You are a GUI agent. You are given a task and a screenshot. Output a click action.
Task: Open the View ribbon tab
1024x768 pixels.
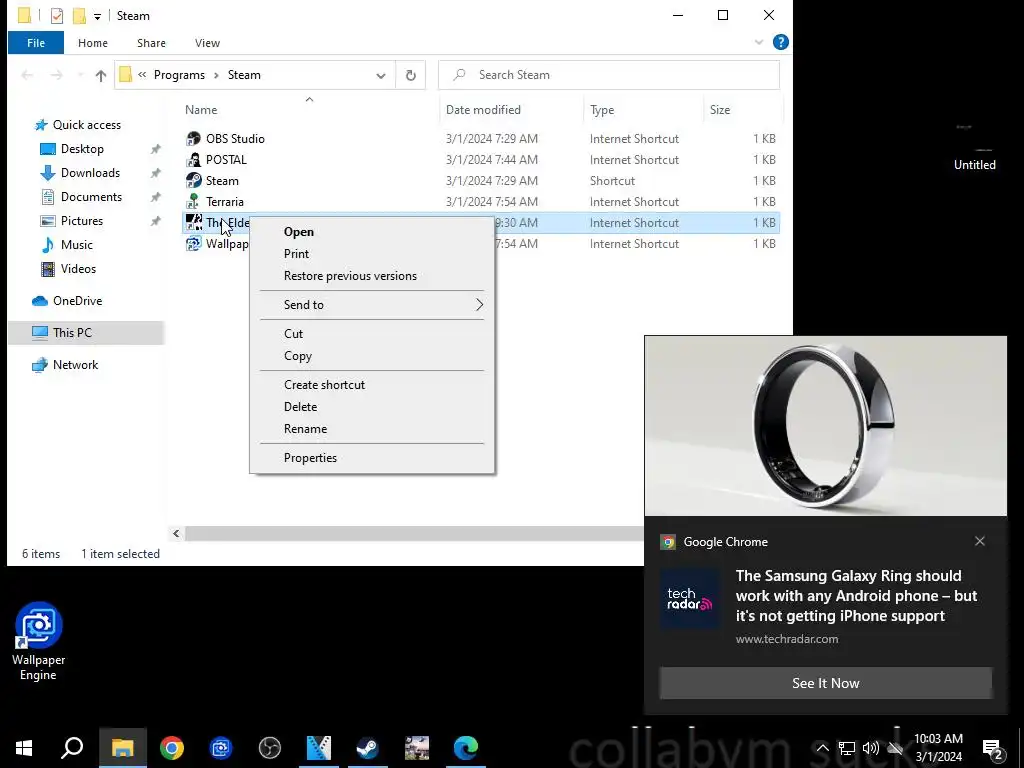207,42
